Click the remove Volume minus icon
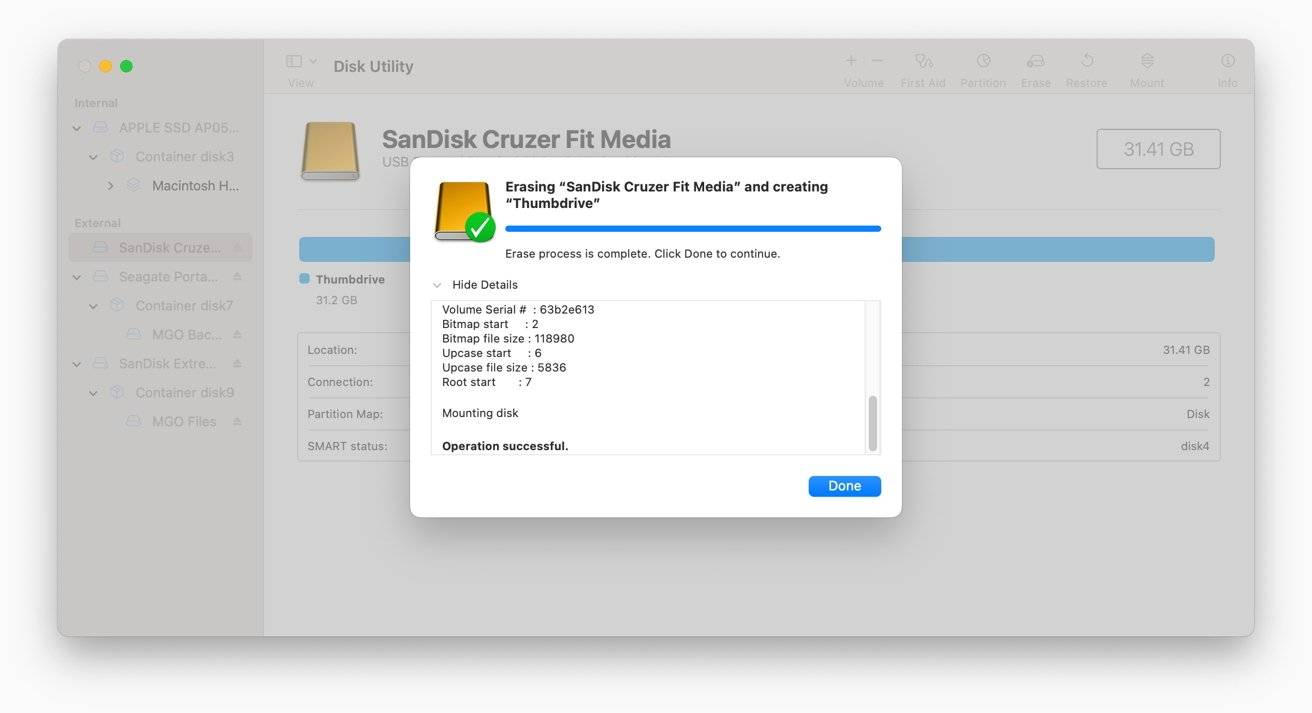Image resolution: width=1312 pixels, height=713 pixels. point(878,60)
